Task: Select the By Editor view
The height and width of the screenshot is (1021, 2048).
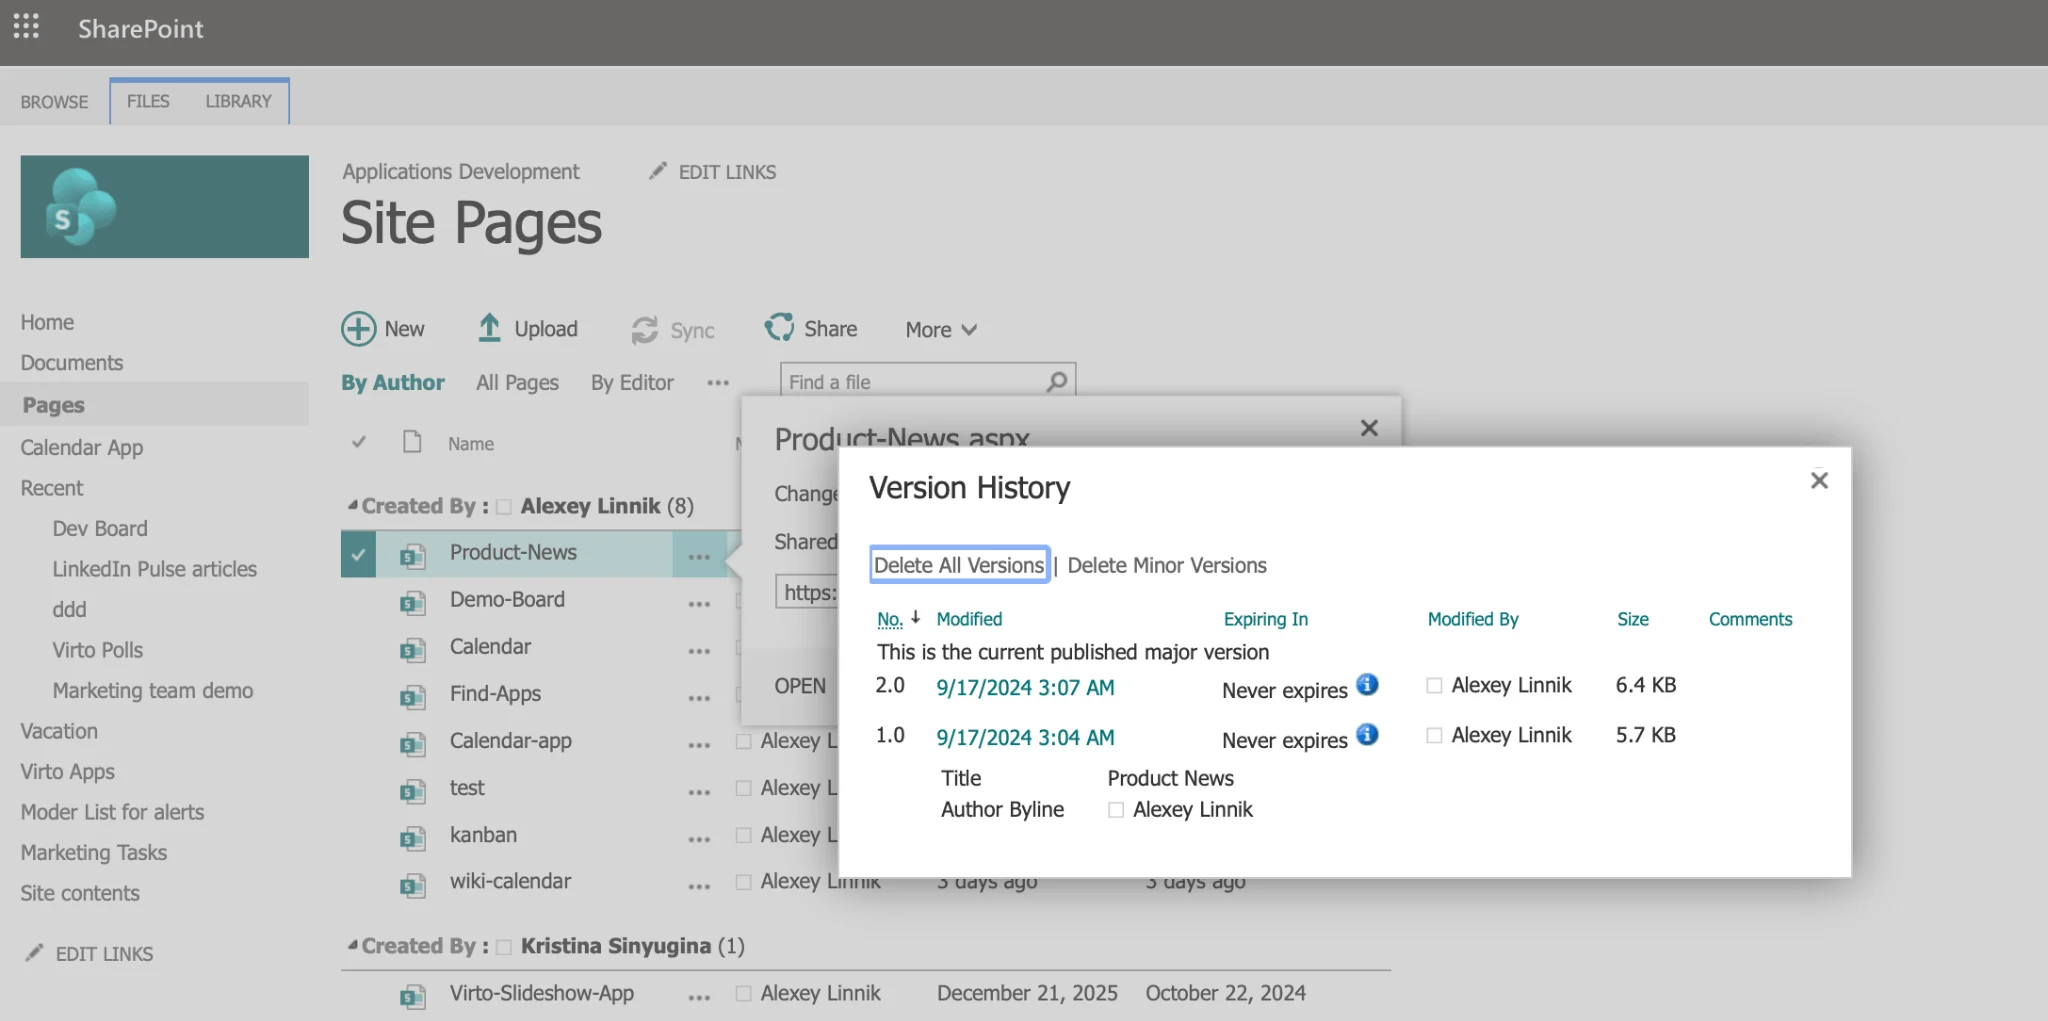Action: (632, 383)
